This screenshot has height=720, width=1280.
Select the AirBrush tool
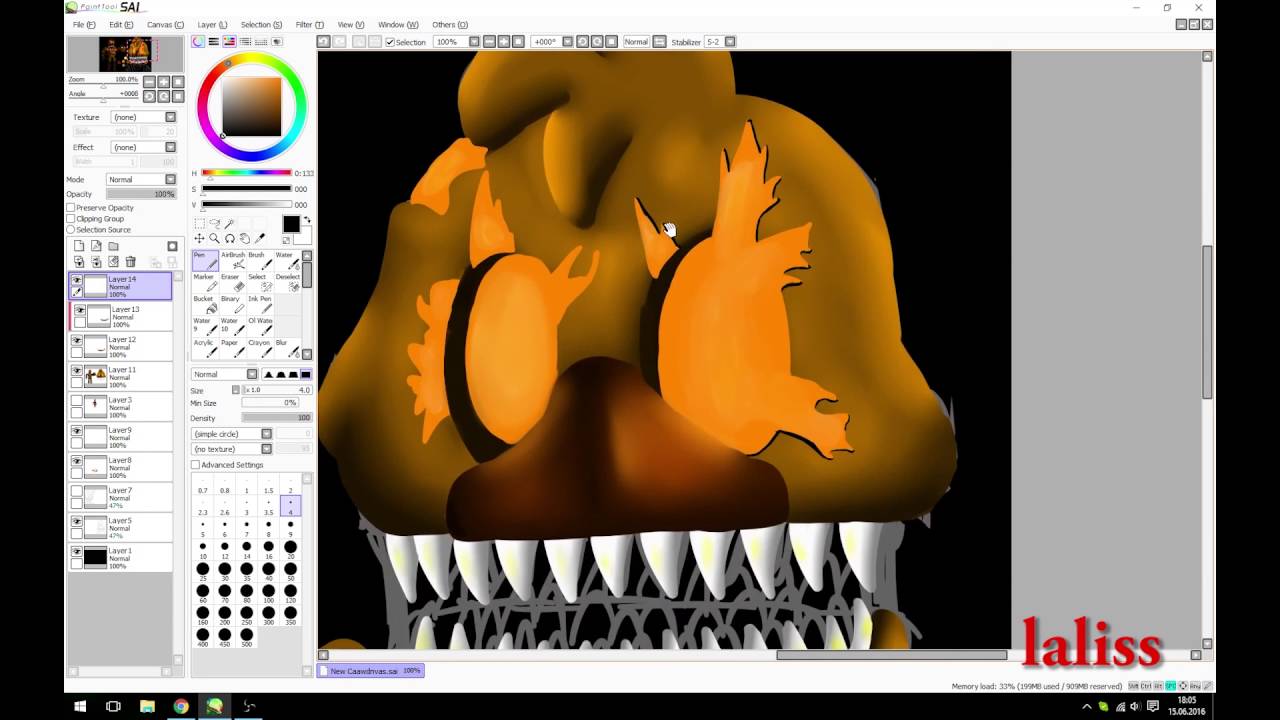click(x=232, y=261)
